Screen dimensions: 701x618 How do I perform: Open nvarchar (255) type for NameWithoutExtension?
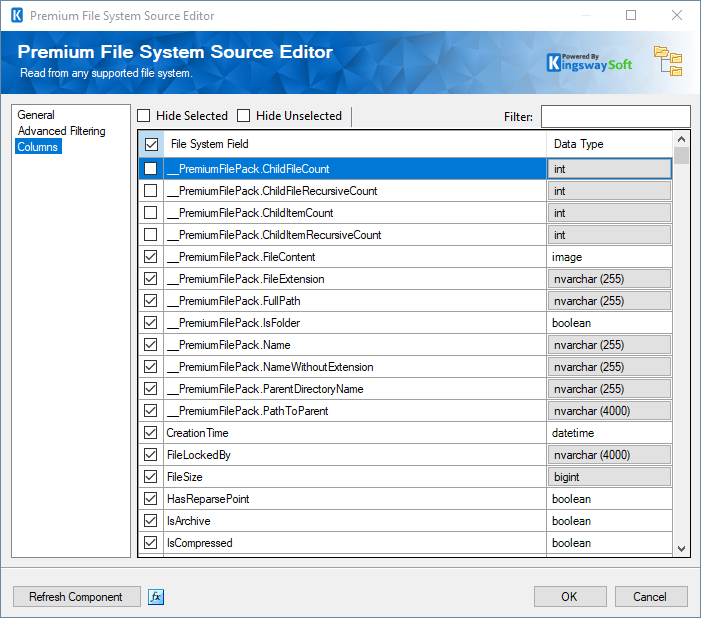[x=609, y=367]
